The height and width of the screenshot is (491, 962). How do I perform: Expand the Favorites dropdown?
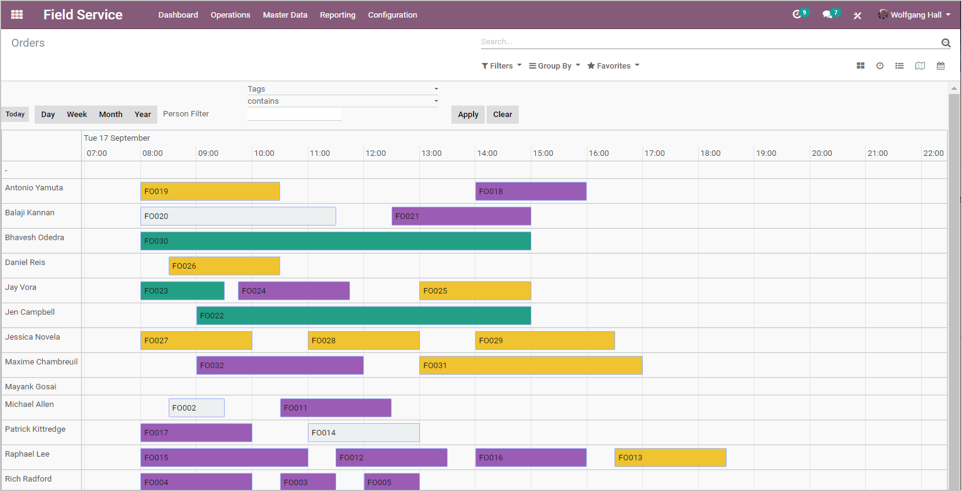click(613, 66)
